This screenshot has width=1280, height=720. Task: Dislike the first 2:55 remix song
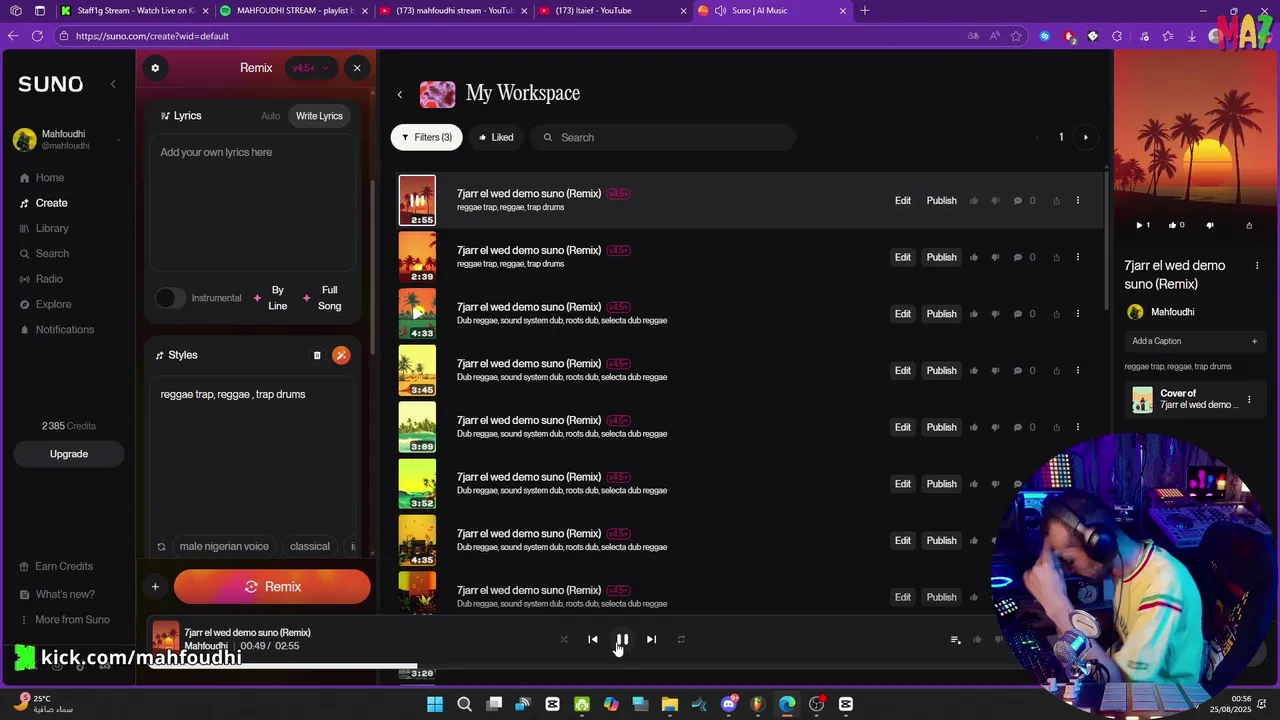coord(995,201)
